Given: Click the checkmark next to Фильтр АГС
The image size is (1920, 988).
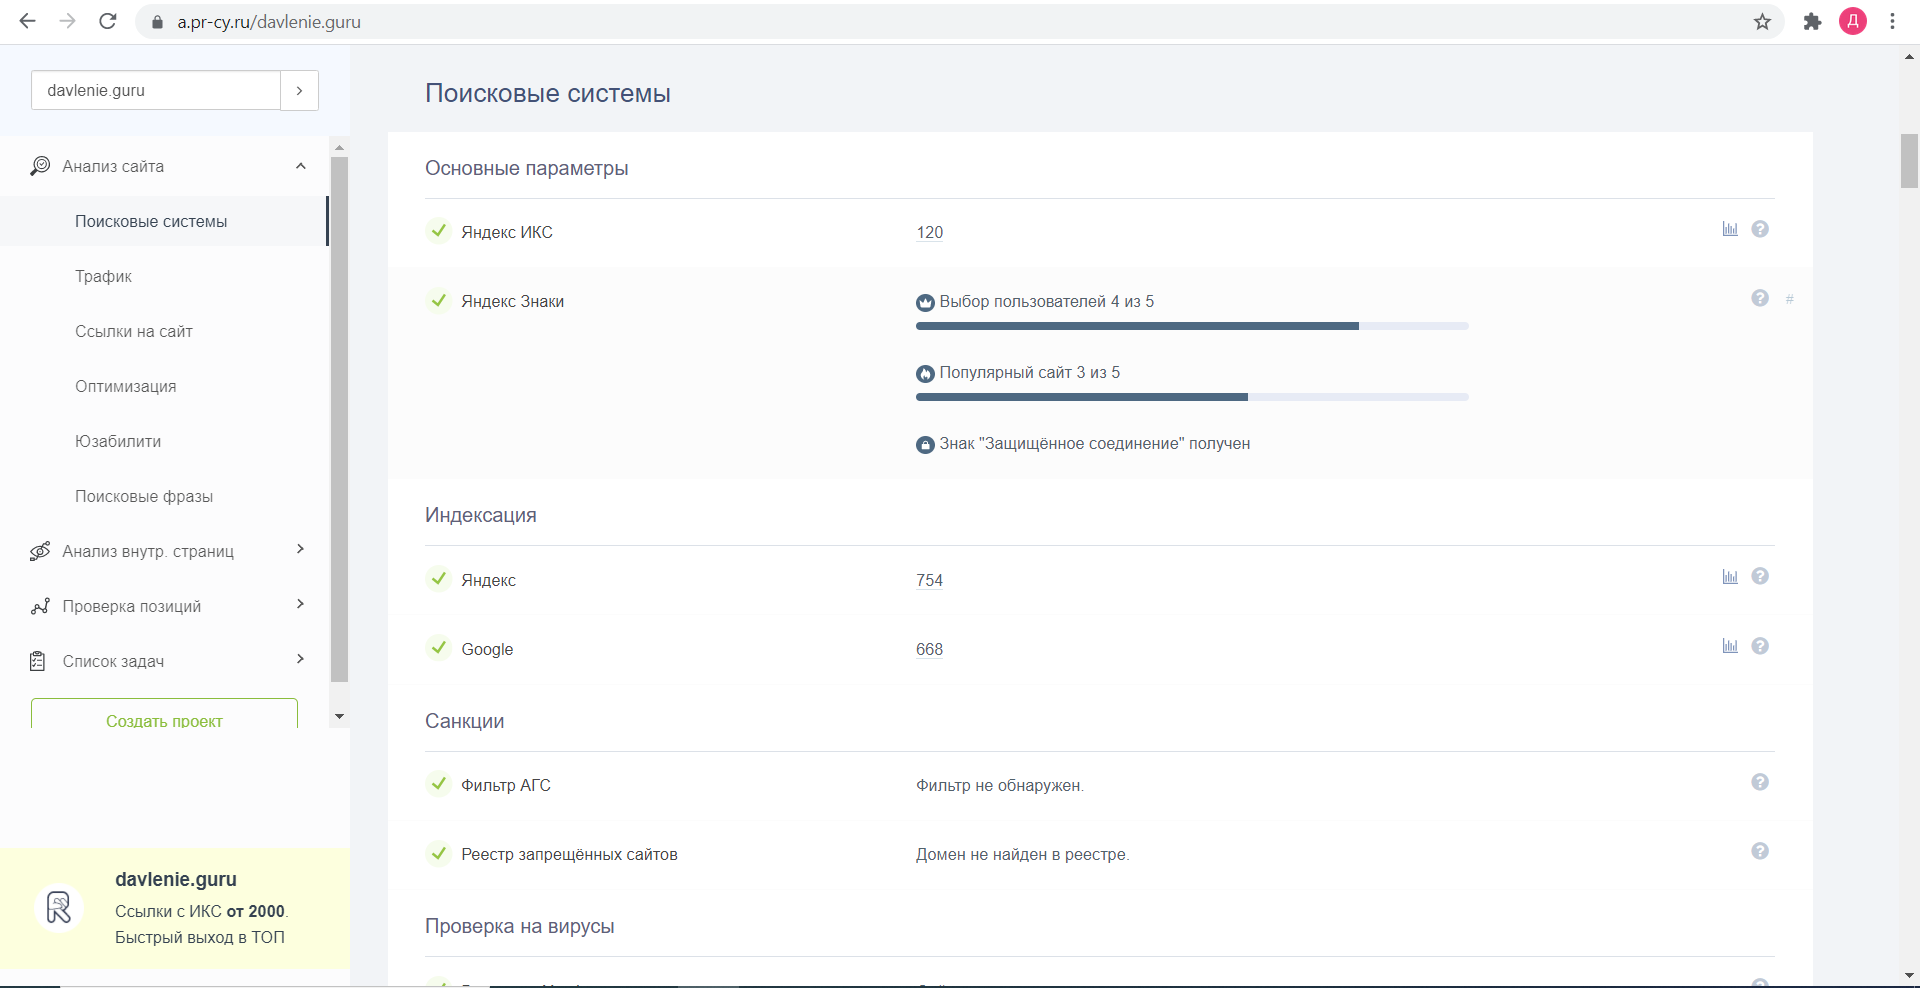Looking at the screenshot, I should [438, 784].
